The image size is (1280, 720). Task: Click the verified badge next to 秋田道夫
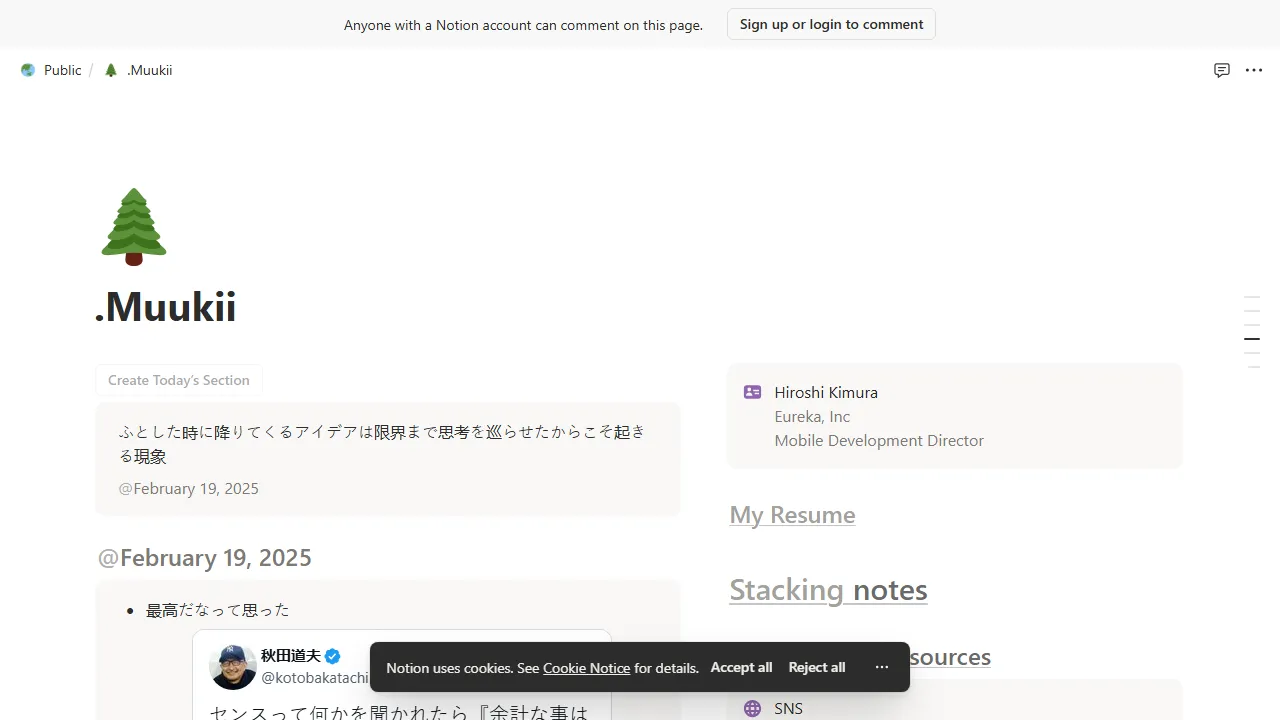[332, 655]
